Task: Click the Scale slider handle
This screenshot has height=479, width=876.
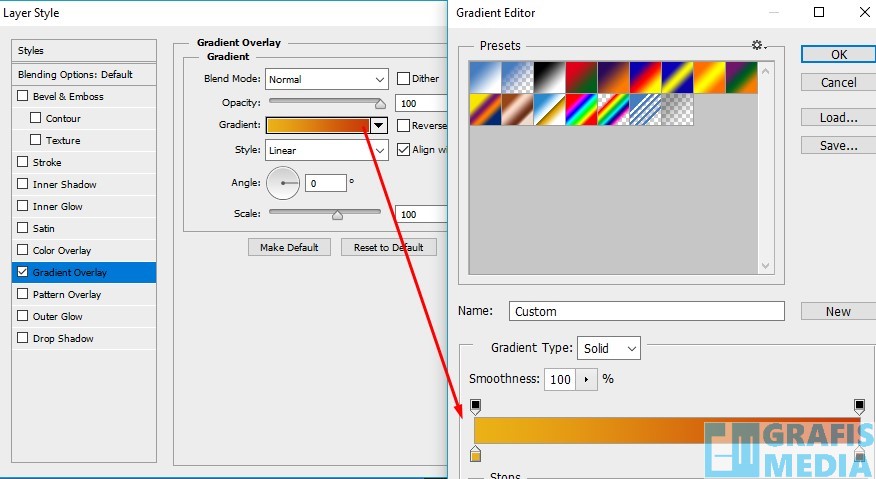Action: [x=337, y=215]
